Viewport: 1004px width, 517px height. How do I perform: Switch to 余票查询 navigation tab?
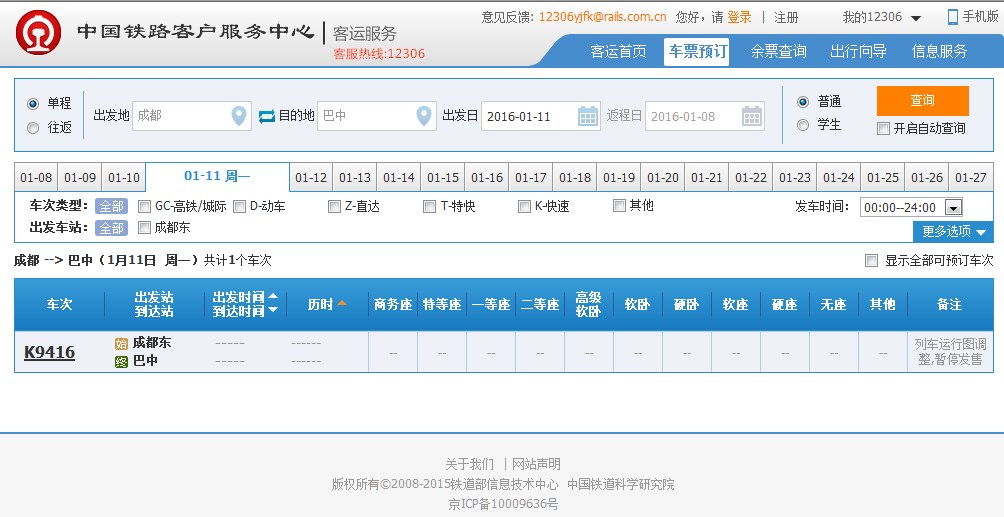click(x=778, y=52)
